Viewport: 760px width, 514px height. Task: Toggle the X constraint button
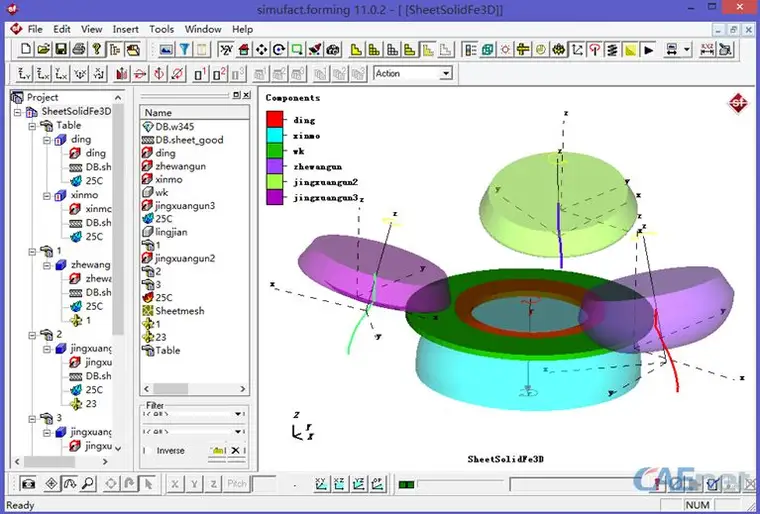pyautogui.click(x=175, y=483)
